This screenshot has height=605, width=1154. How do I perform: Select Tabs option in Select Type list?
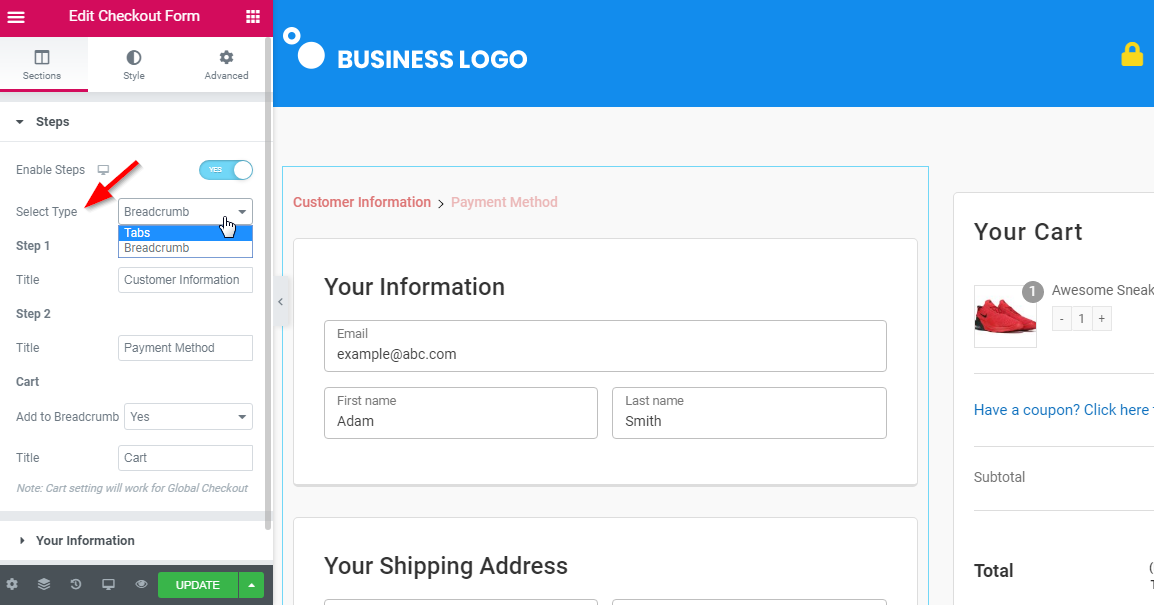click(185, 233)
